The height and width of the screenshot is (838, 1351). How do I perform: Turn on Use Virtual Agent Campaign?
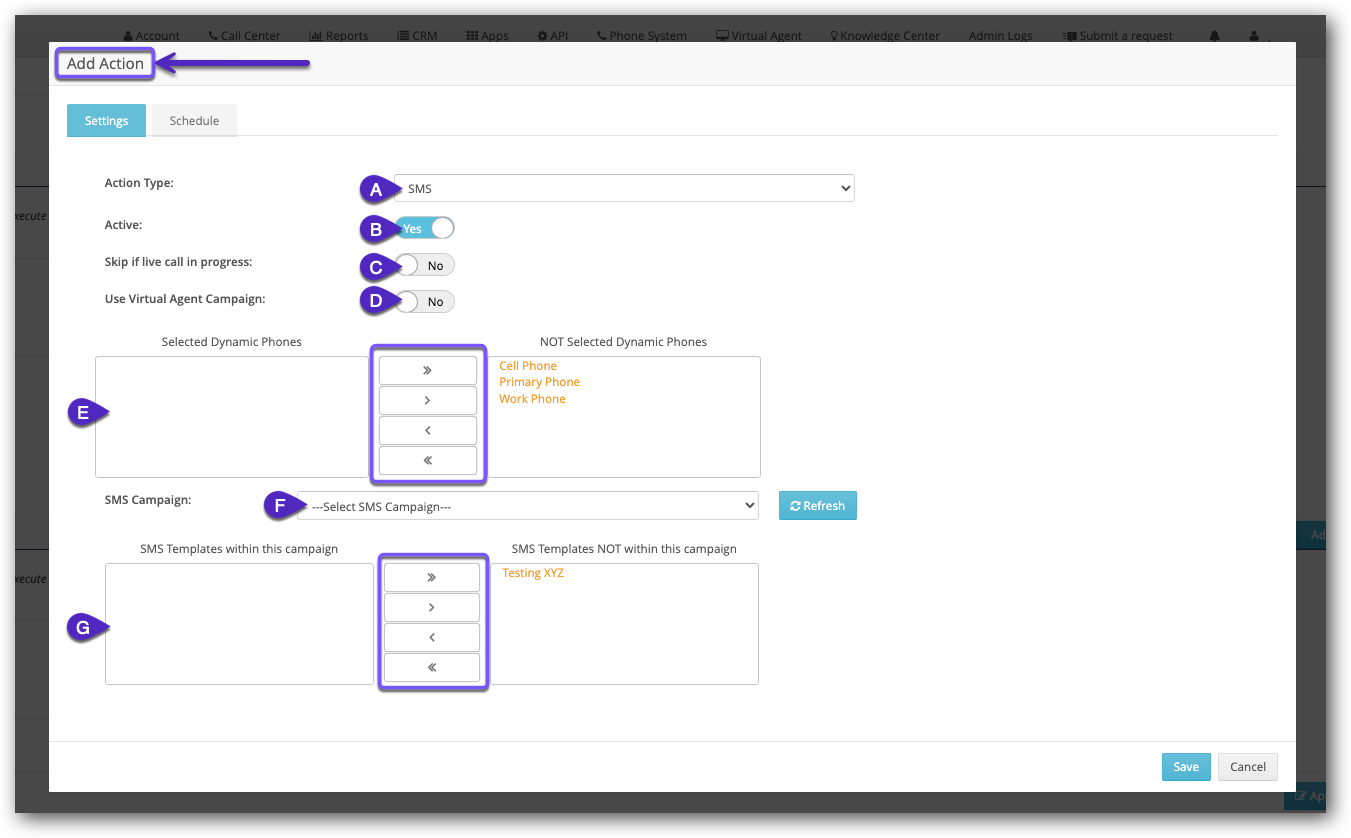(x=424, y=301)
